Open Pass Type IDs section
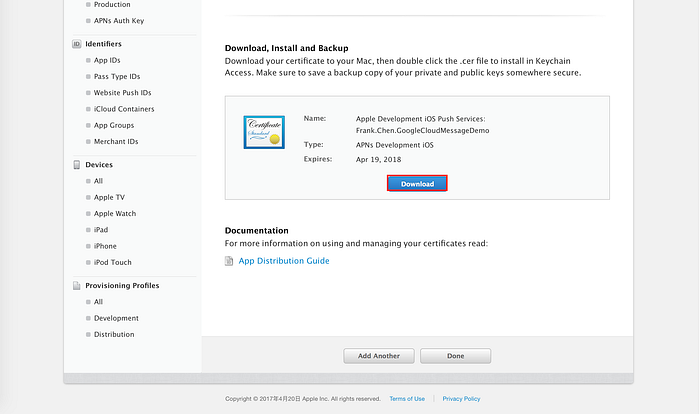This screenshot has height=414, width=700. click(x=117, y=76)
